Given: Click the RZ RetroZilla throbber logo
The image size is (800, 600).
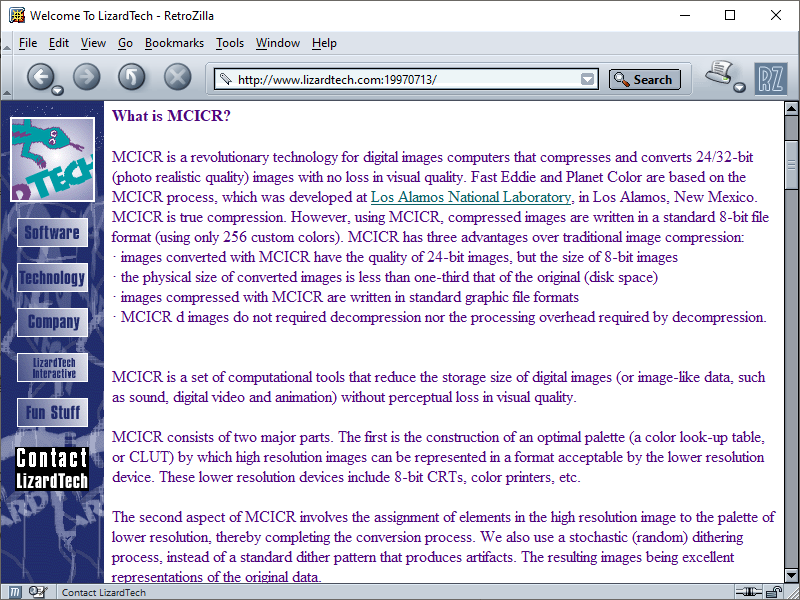Looking at the screenshot, I should 771,76.
